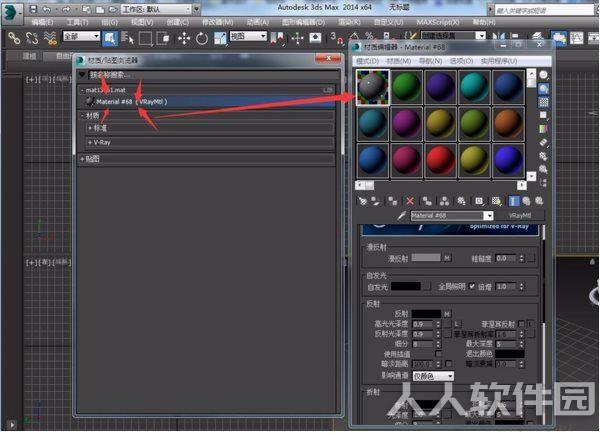600x434 pixels.
Task: Toggle Show End Result button
Action: coord(514,201)
